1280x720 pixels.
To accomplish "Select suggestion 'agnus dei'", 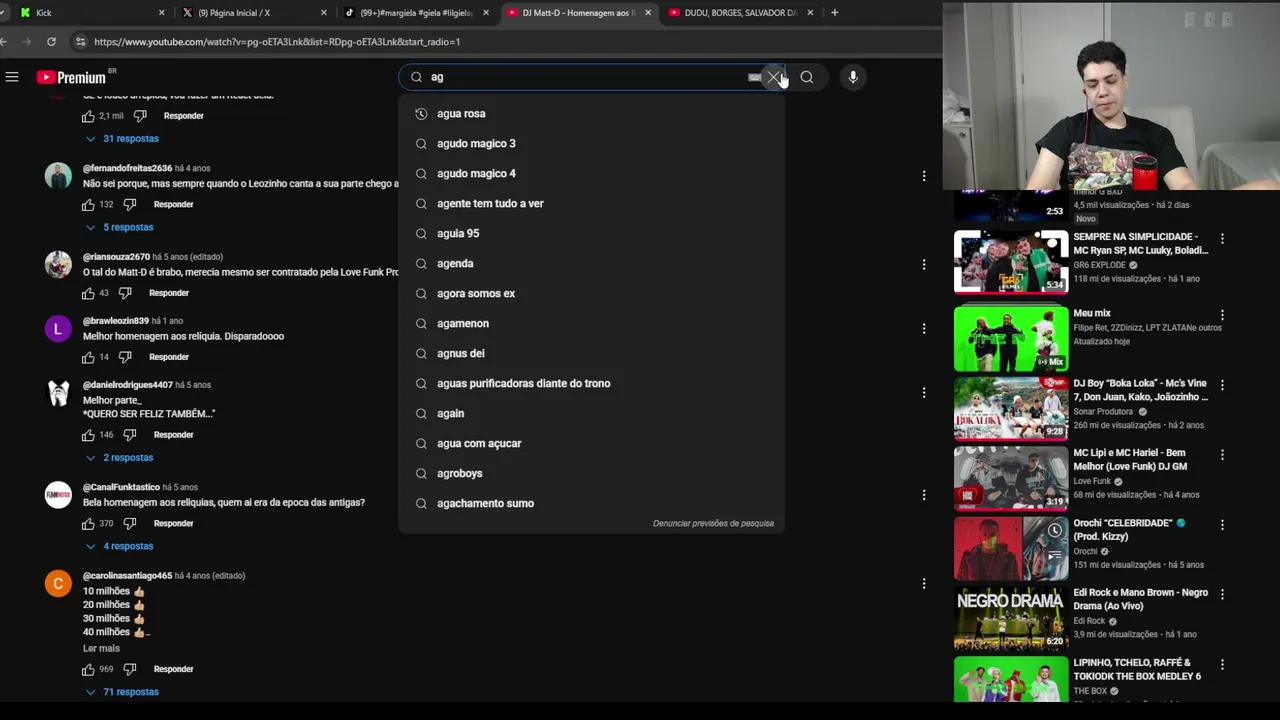I will (x=592, y=354).
